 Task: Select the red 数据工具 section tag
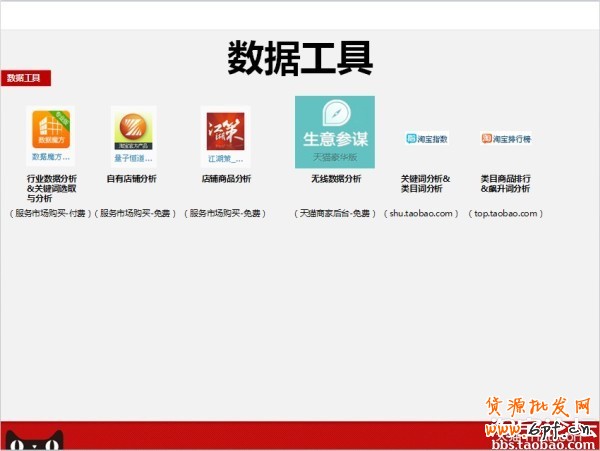tap(25, 78)
